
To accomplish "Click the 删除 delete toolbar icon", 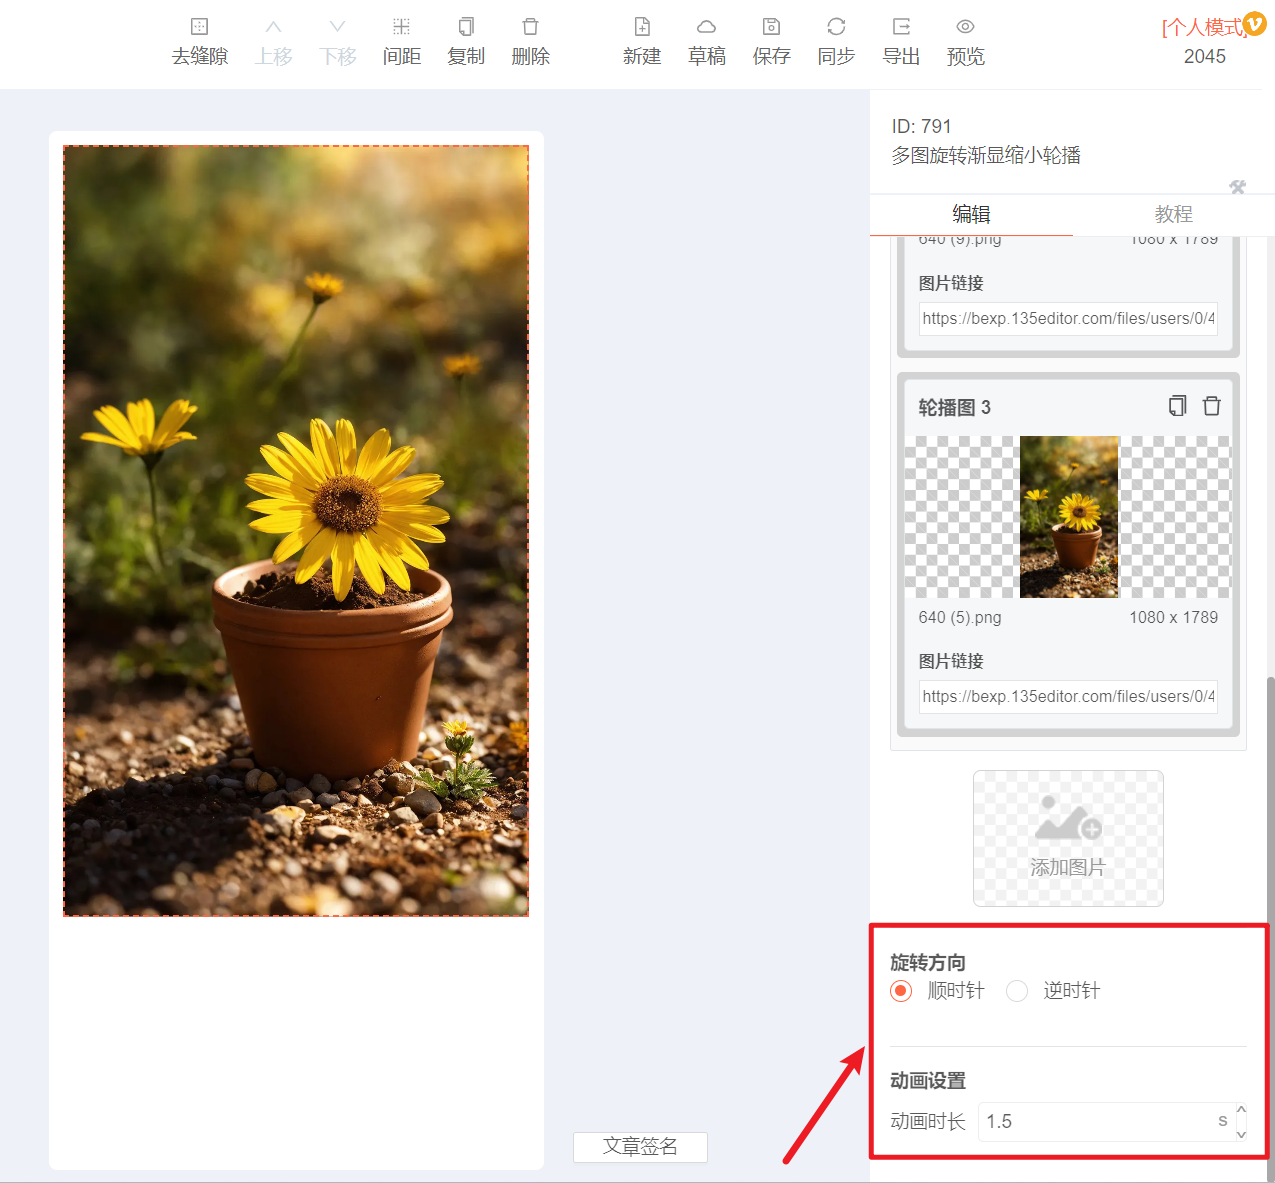I will (531, 27).
